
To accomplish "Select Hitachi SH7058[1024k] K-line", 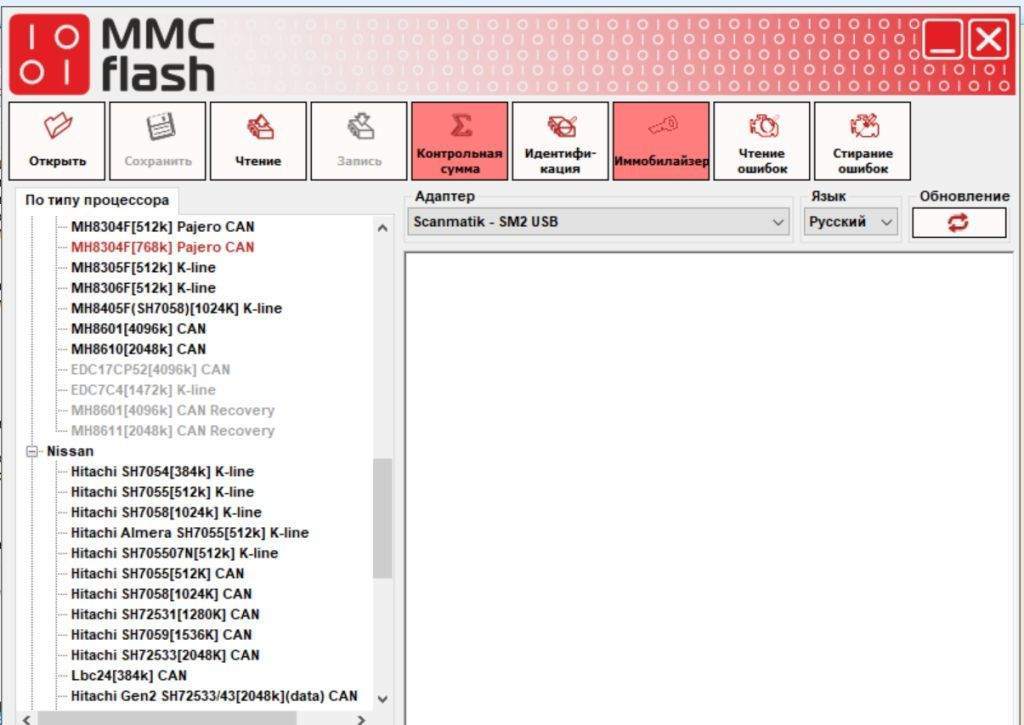I will [166, 512].
